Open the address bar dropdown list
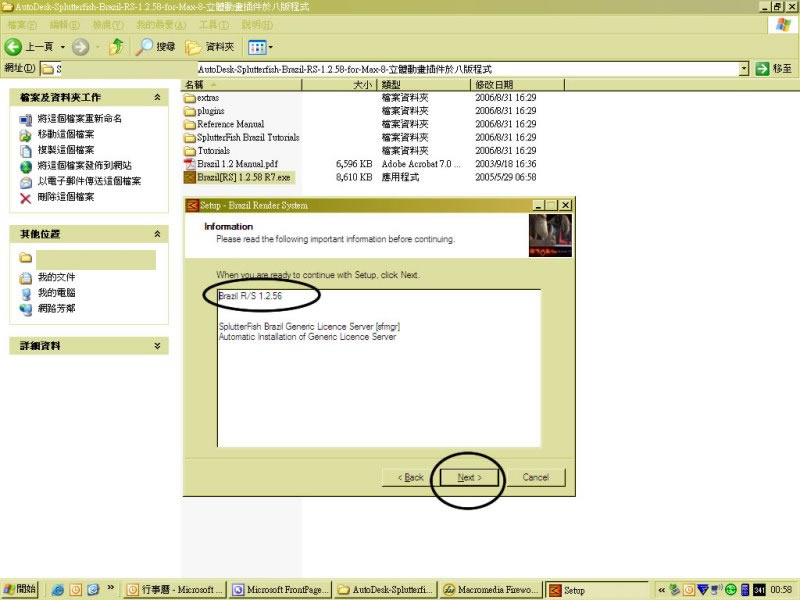 tap(744, 69)
